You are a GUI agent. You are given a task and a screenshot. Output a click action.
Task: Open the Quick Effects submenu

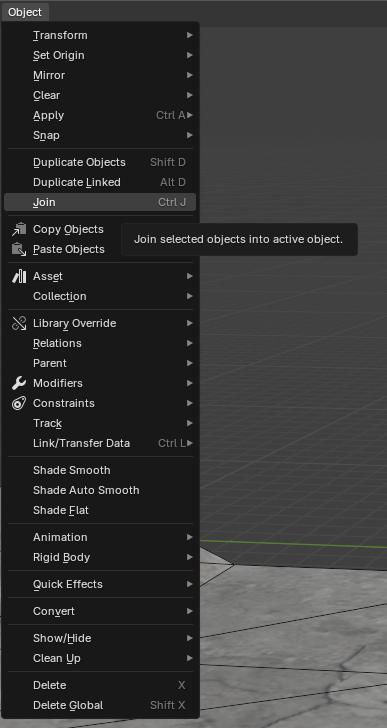(100, 584)
